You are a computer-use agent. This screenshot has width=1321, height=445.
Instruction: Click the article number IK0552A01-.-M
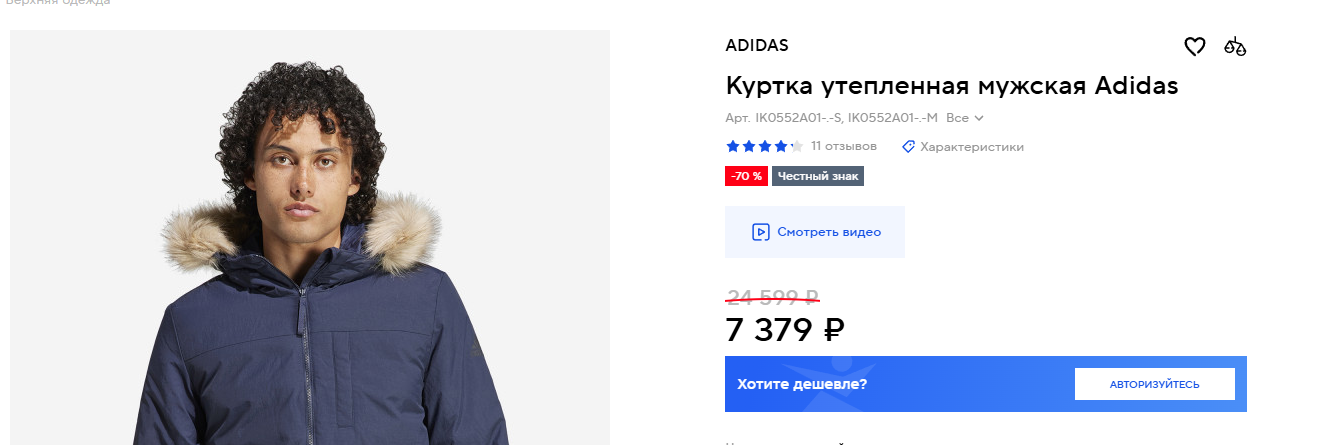point(893,118)
